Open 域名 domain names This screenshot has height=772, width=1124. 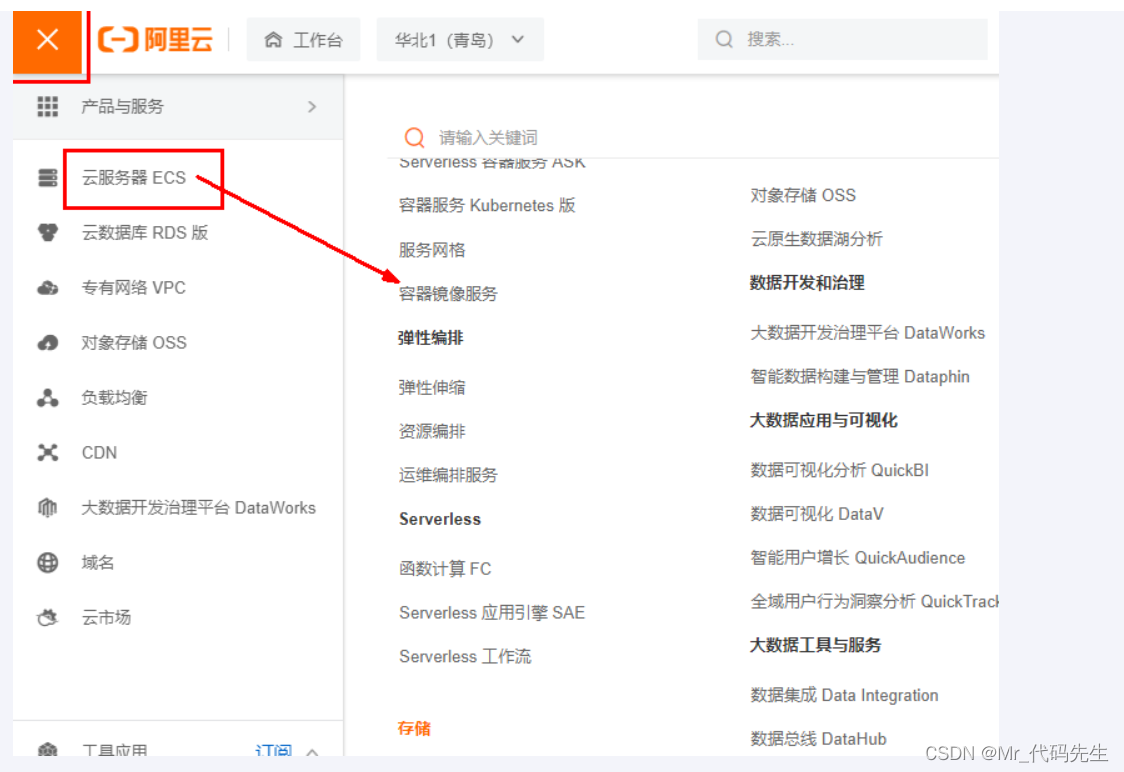click(x=97, y=563)
